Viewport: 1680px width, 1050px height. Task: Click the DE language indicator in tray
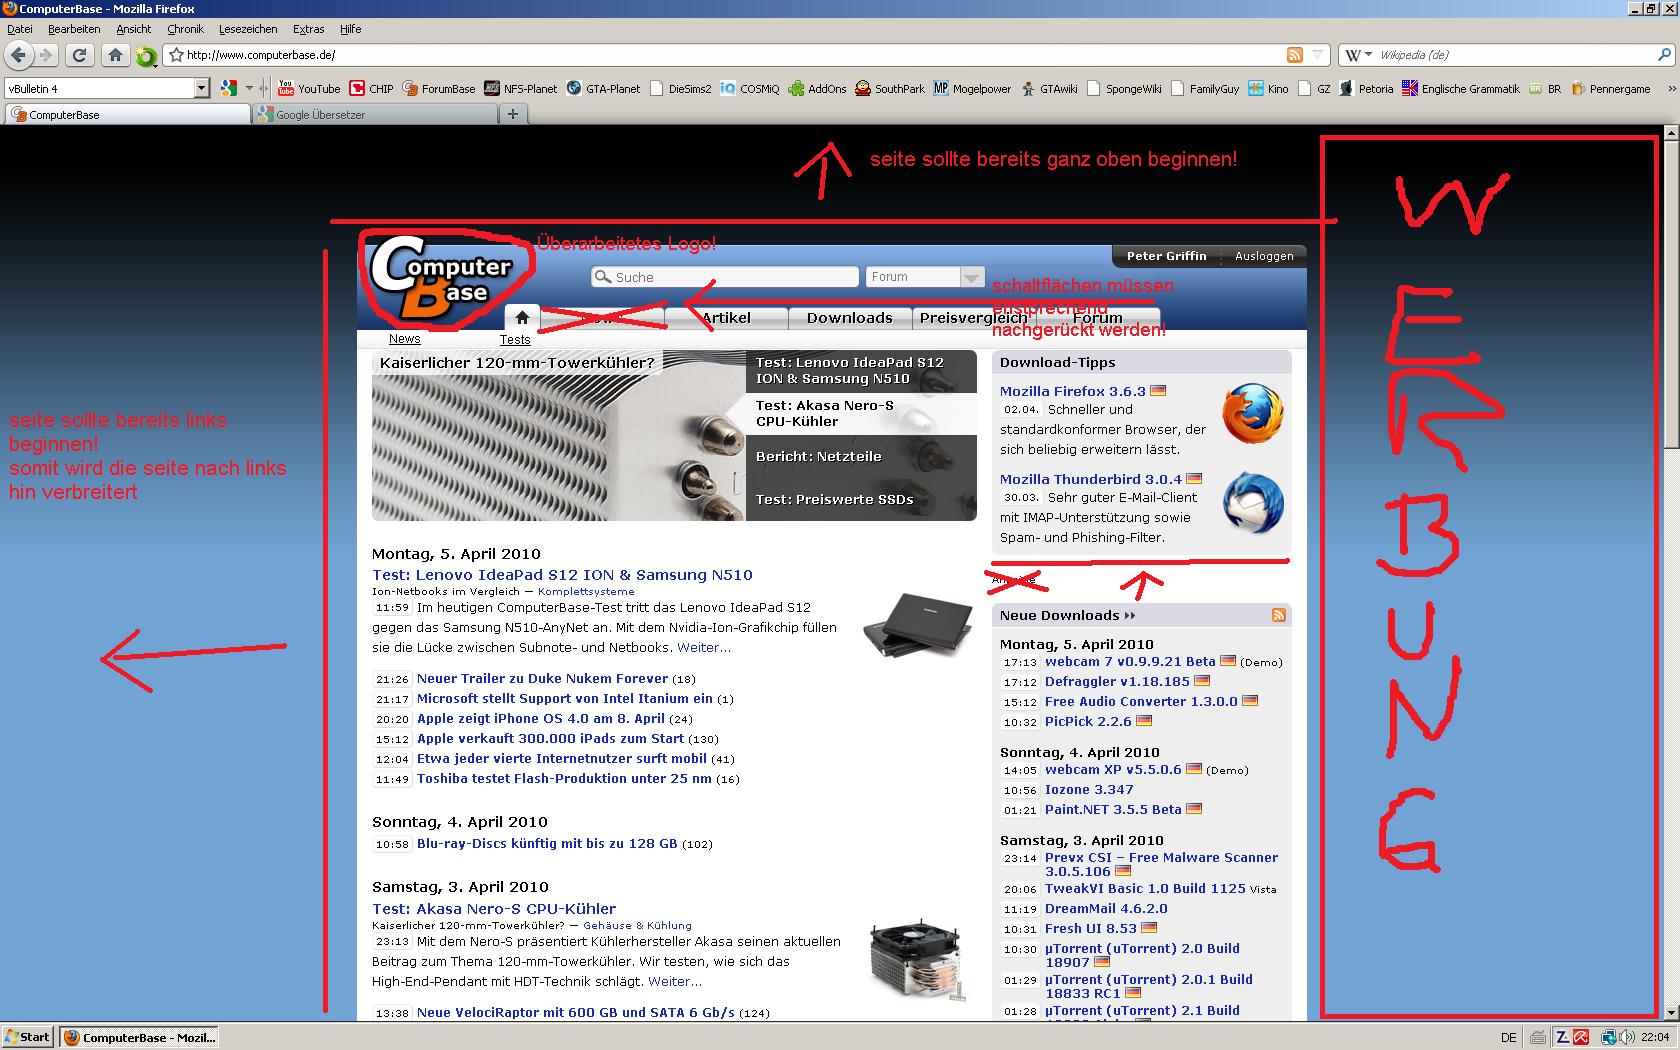click(1509, 1037)
